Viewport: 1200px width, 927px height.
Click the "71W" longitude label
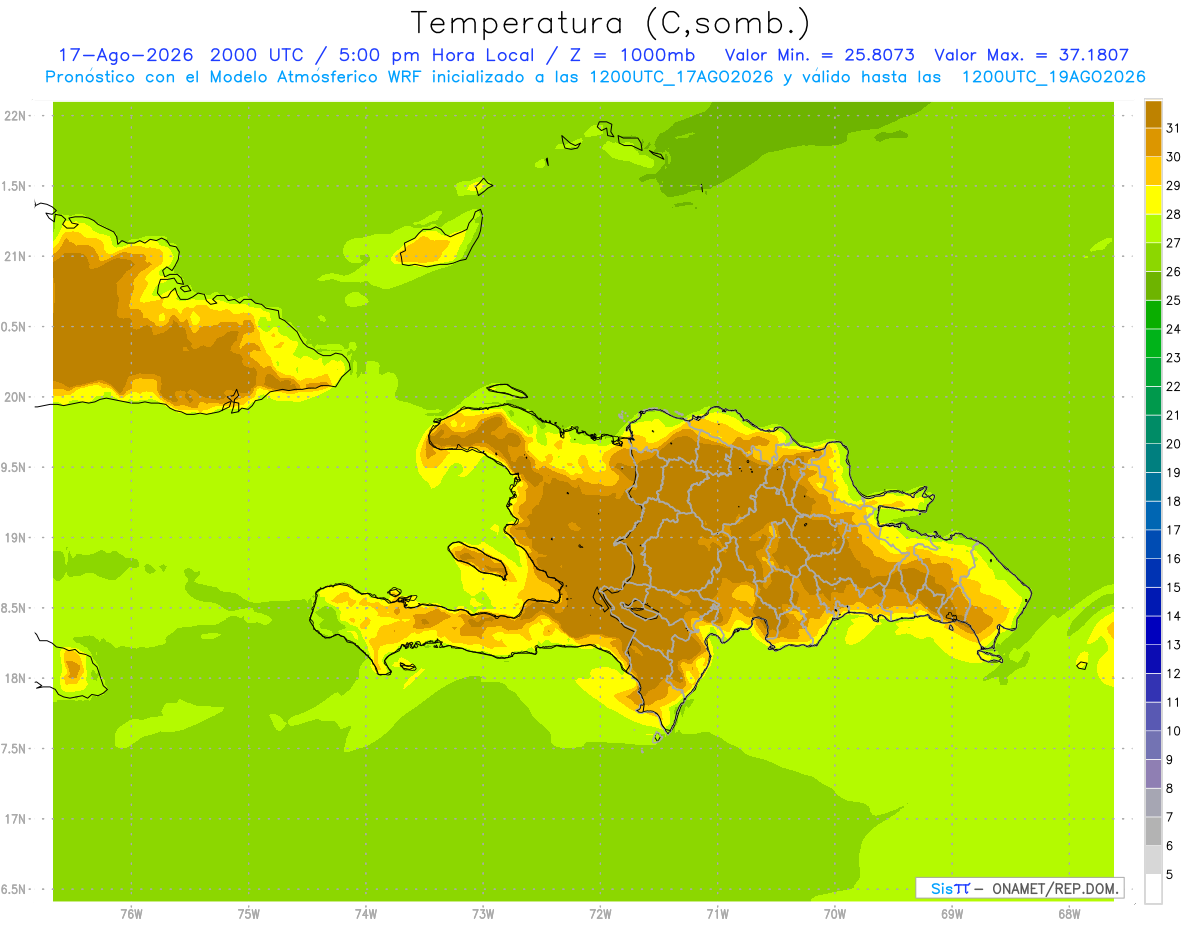[x=717, y=914]
